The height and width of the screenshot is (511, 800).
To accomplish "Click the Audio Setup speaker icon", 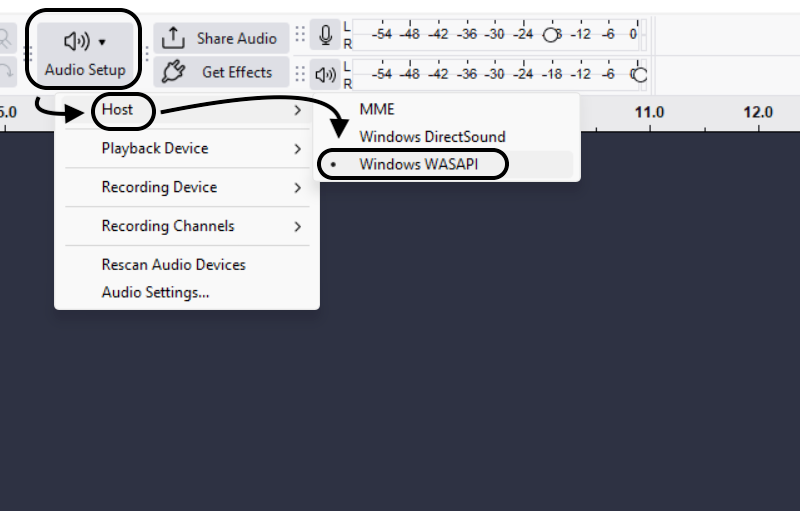I will coord(77,41).
